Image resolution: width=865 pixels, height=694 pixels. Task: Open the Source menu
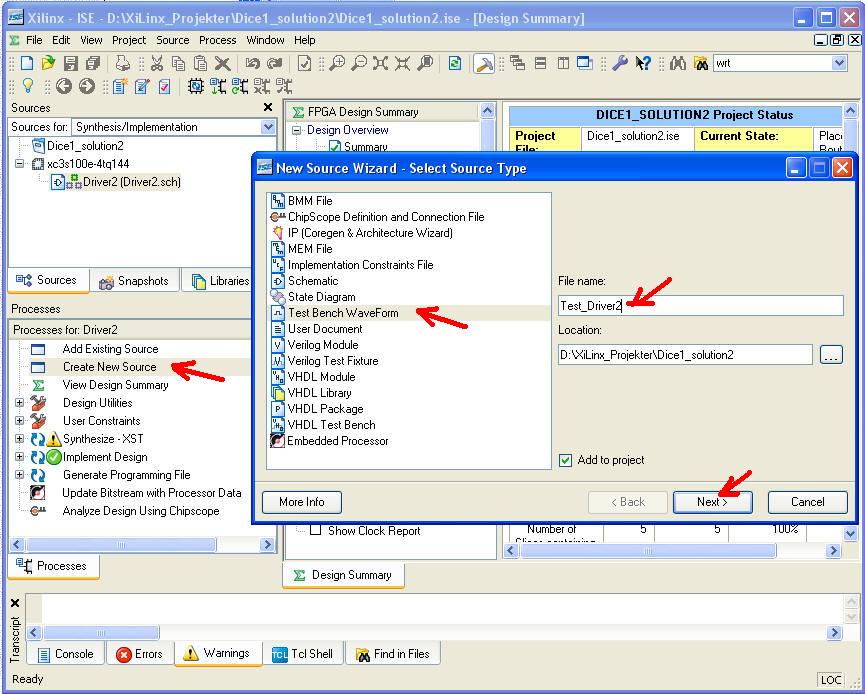point(173,40)
